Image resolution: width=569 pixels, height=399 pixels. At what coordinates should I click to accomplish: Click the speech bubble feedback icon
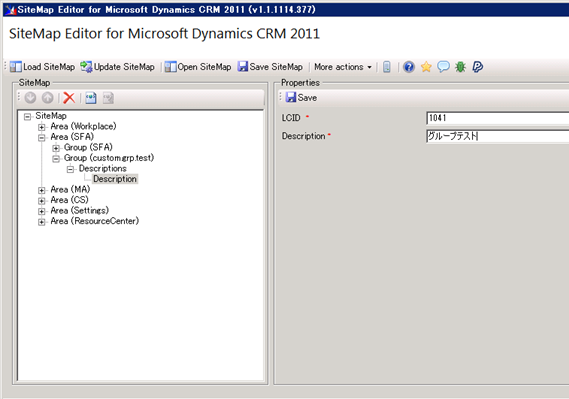tap(443, 67)
